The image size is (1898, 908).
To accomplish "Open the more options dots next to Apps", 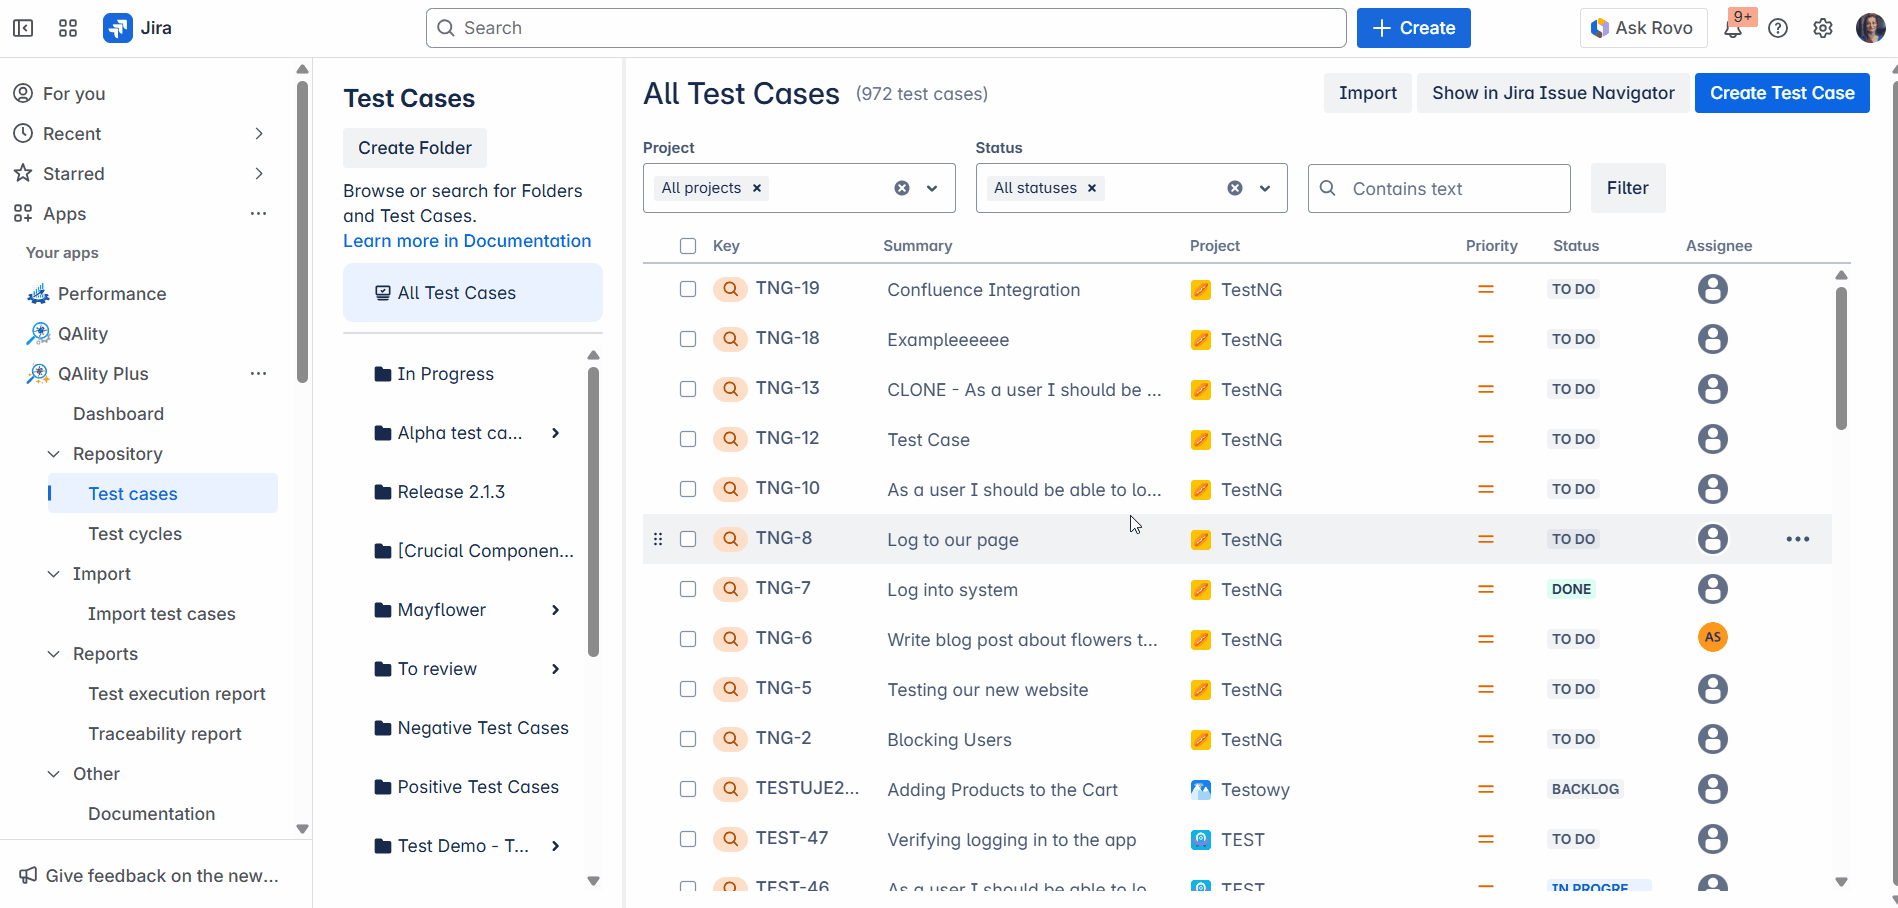I will click(x=258, y=213).
